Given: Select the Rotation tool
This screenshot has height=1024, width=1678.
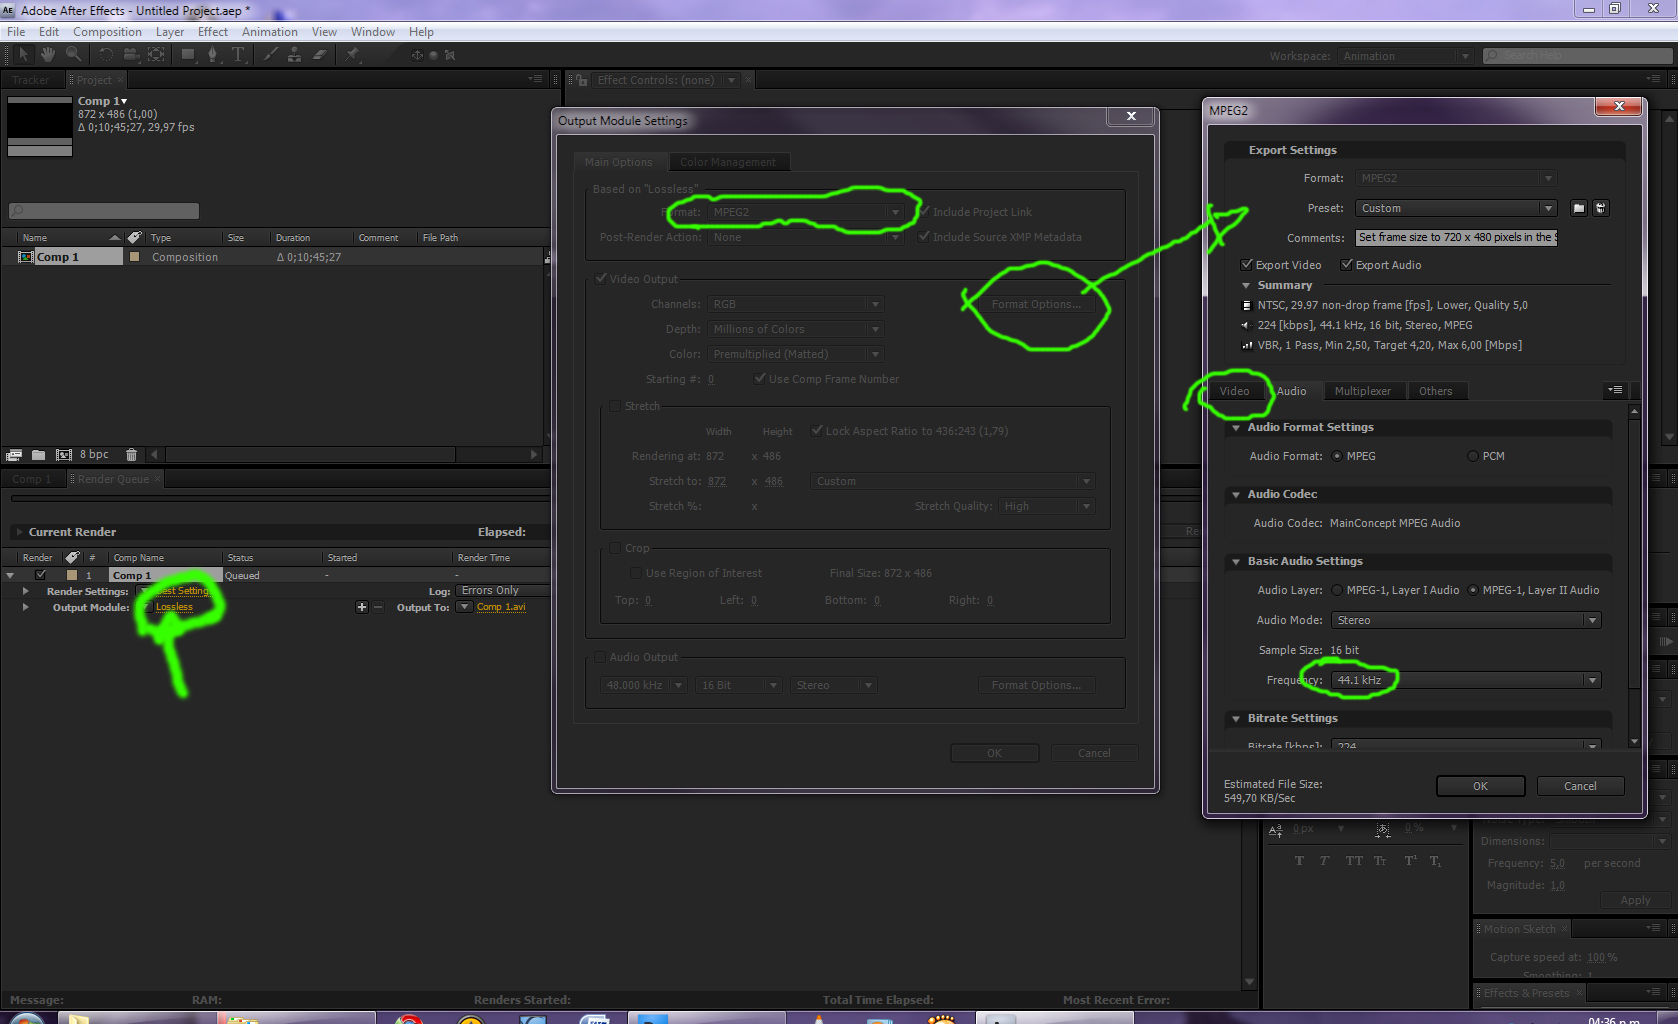Looking at the screenshot, I should [x=106, y=55].
